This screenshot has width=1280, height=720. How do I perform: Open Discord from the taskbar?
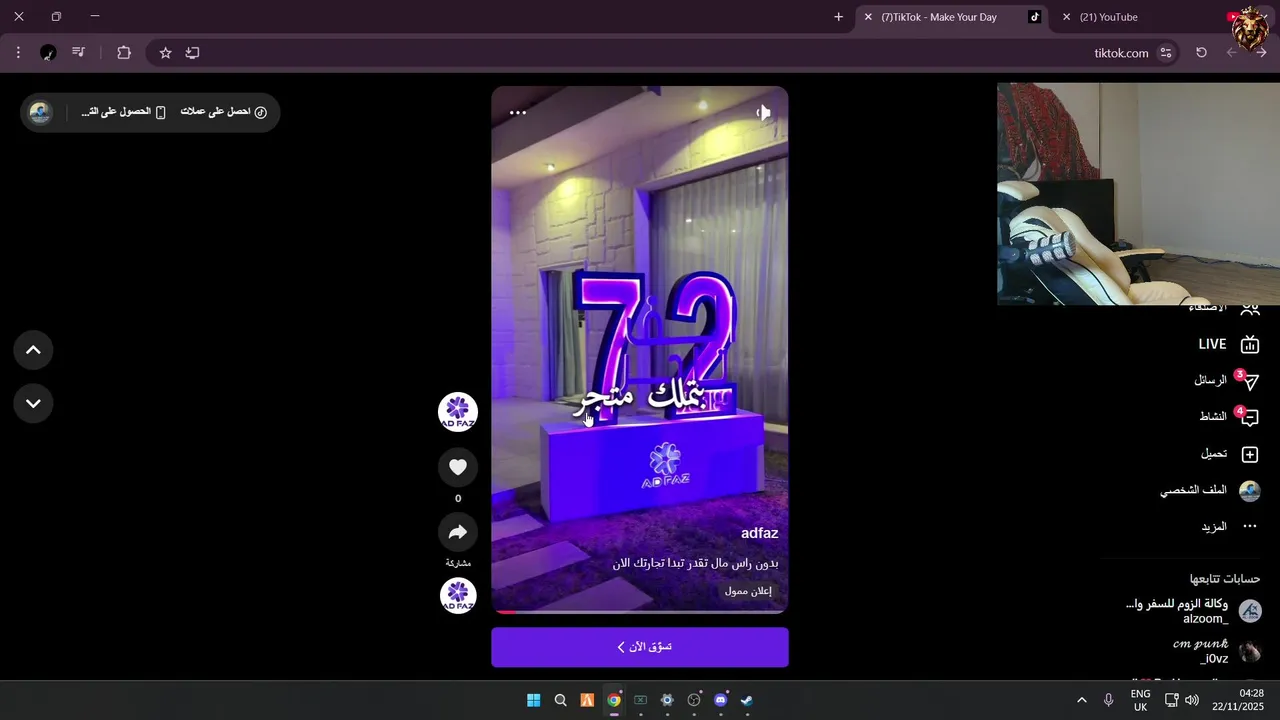(721, 700)
